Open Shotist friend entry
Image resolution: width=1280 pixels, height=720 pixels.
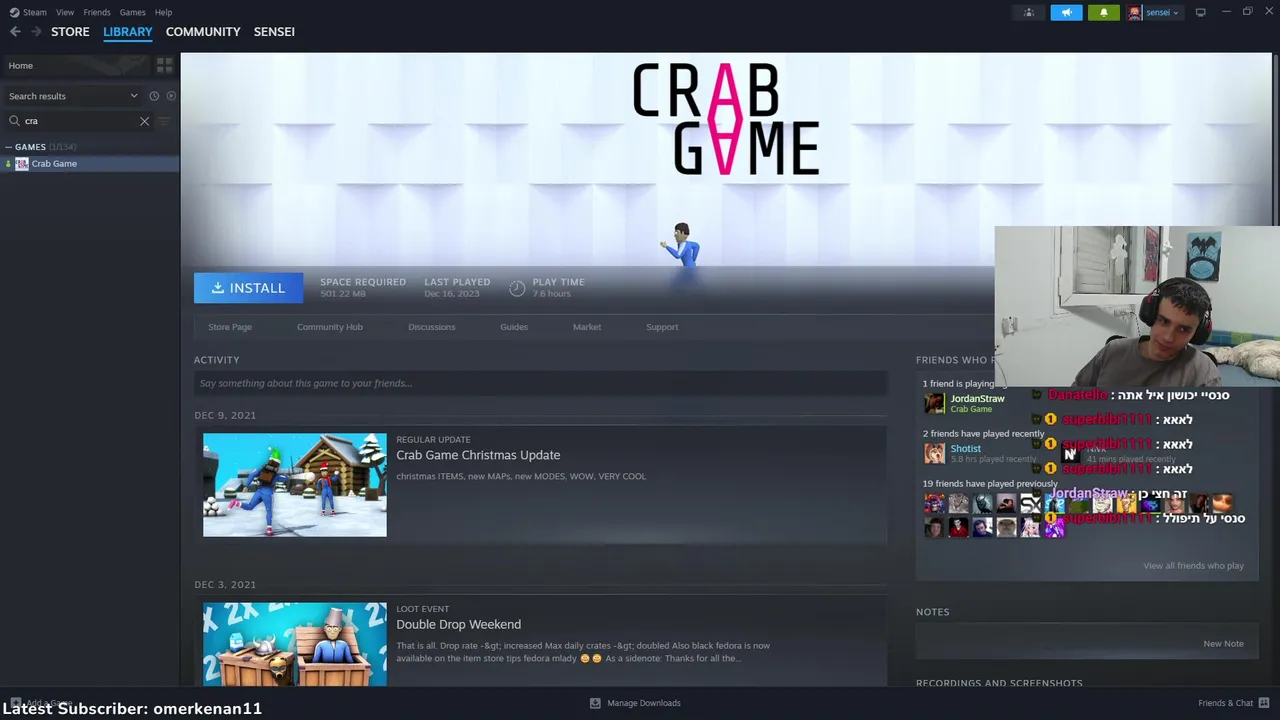coord(980,453)
